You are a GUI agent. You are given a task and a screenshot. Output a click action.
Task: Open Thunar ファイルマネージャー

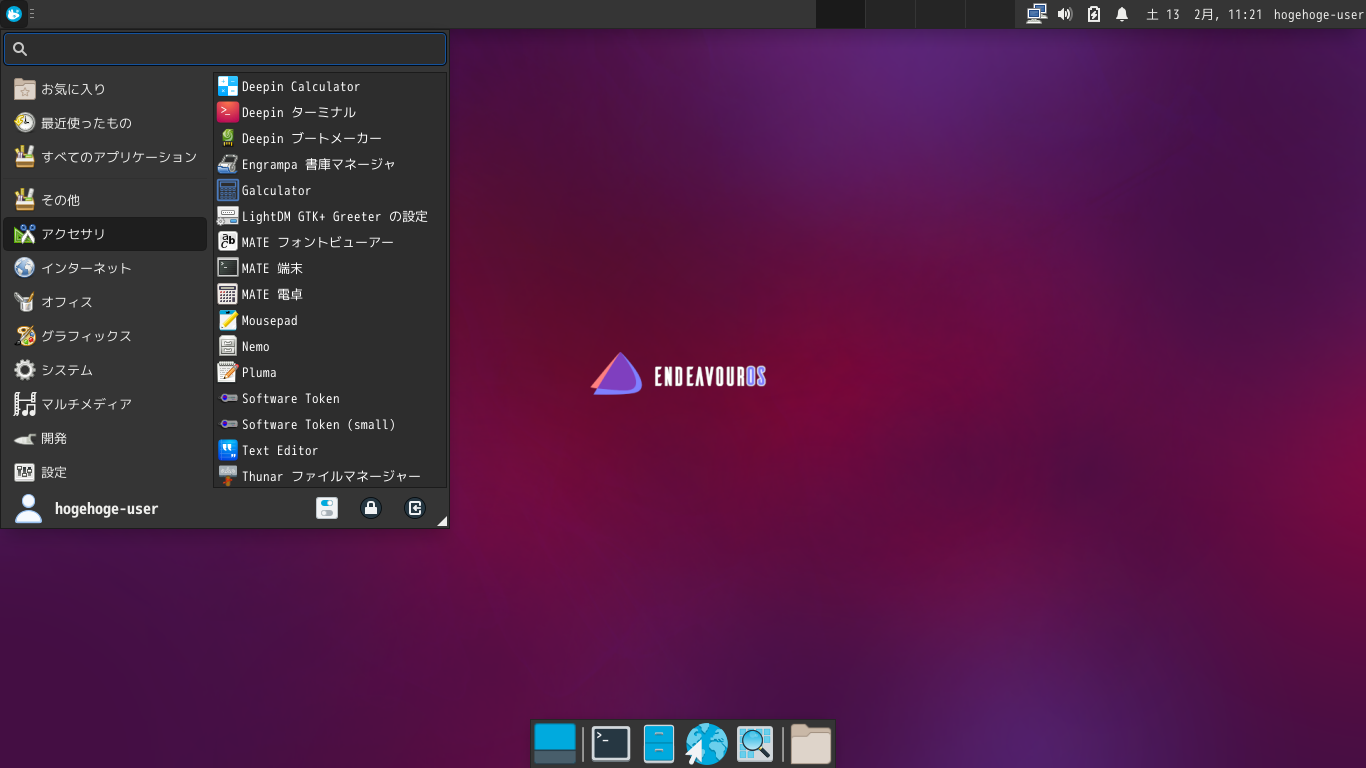coord(330,476)
